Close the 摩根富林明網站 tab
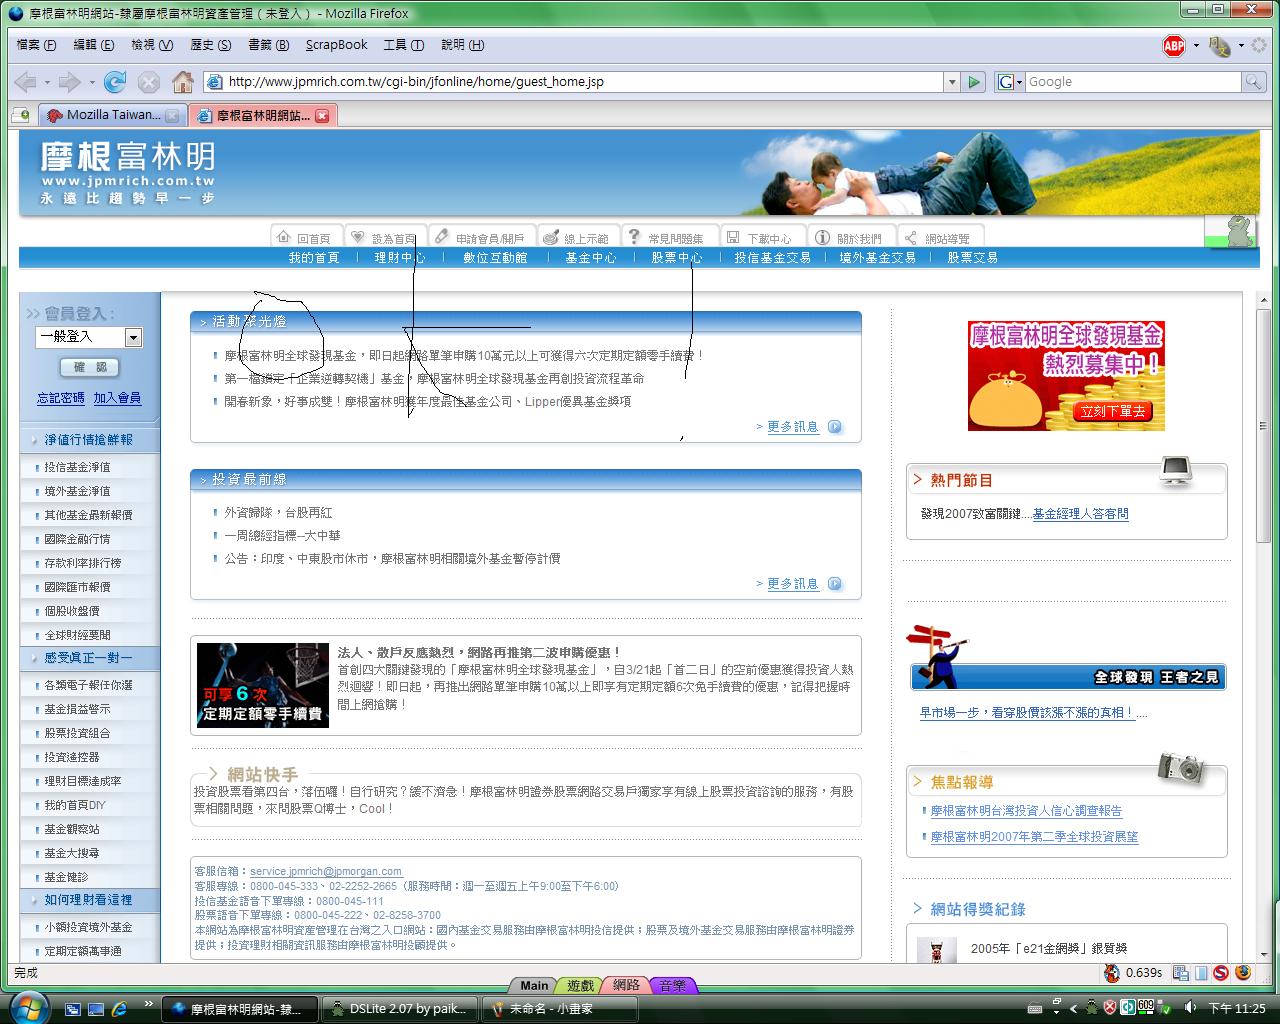This screenshot has width=1280, height=1024. pos(322,115)
